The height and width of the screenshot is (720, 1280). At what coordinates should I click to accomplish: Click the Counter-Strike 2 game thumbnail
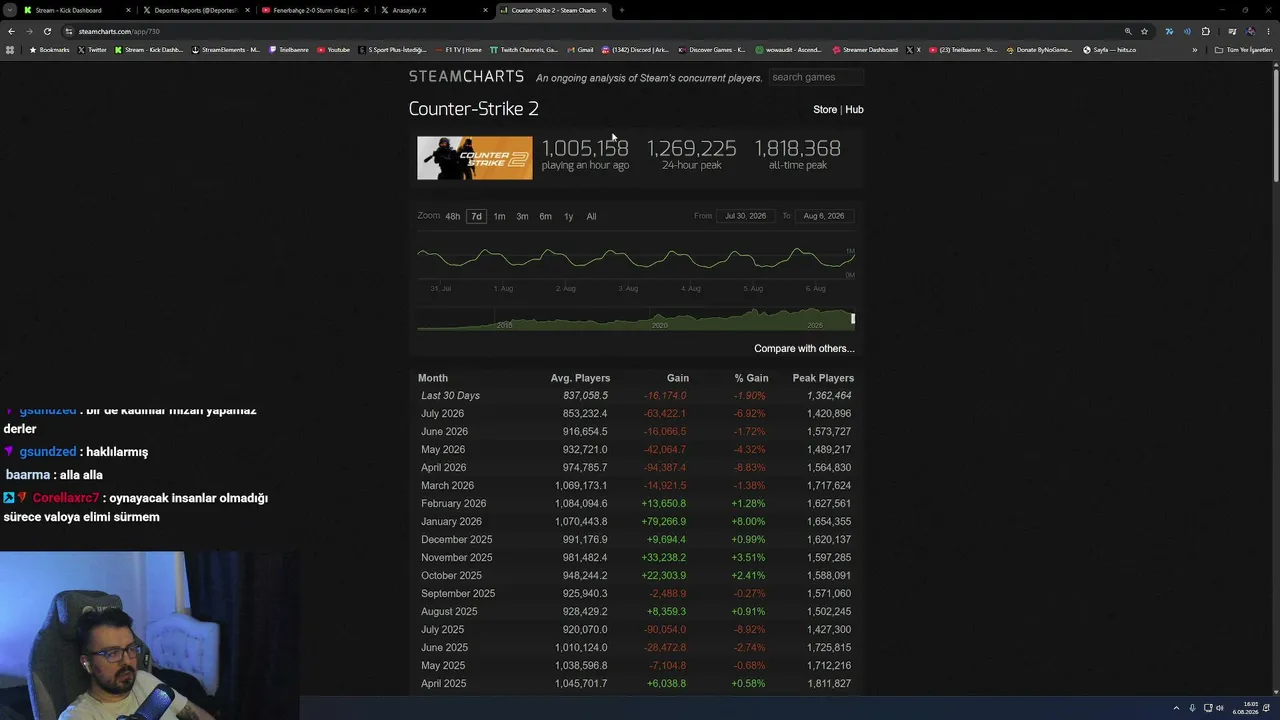coord(475,158)
